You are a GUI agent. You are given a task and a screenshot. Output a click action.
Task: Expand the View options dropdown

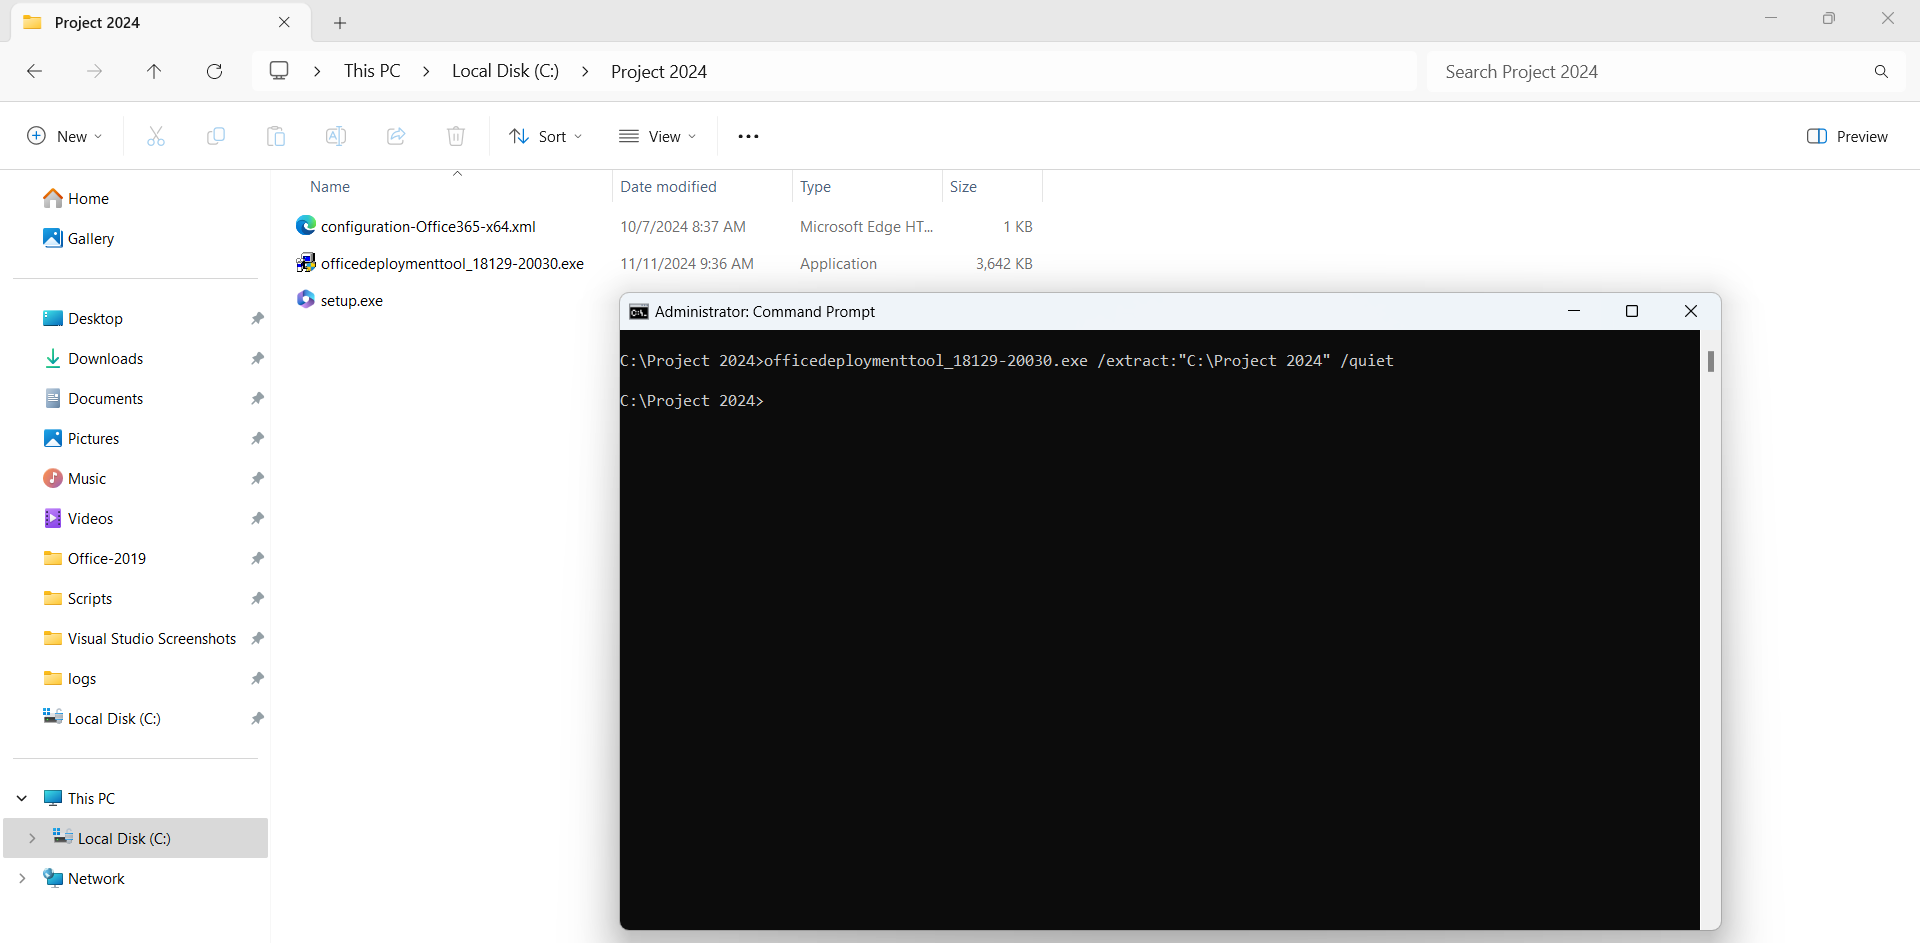656,136
